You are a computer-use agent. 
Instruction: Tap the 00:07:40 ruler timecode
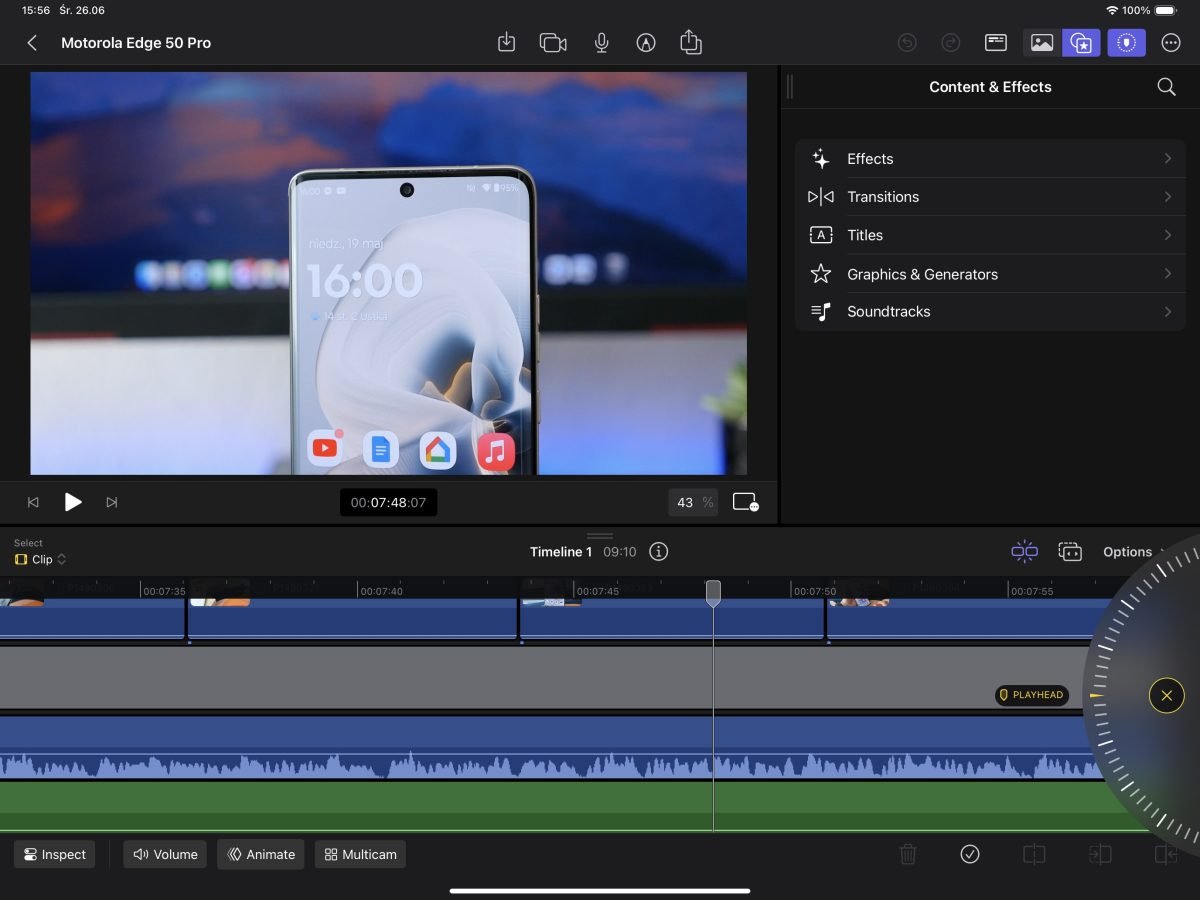tap(382, 591)
